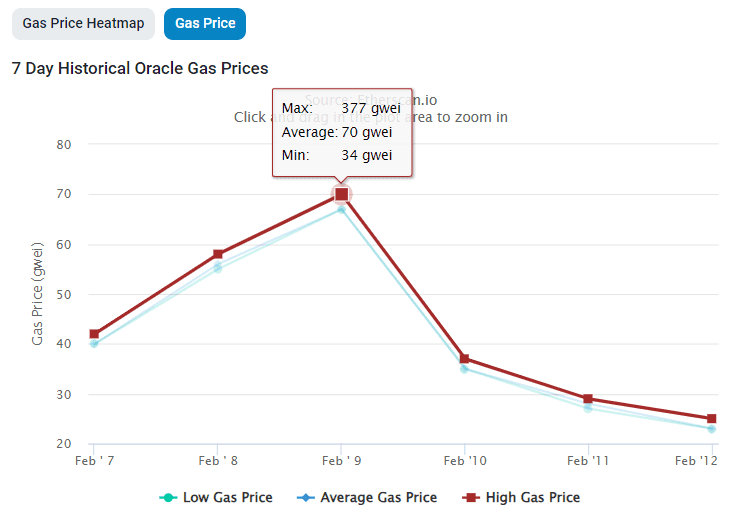Screen dimensions: 737x523
Task: Open the Gas Price Heatmap tab
Action: (83, 23)
